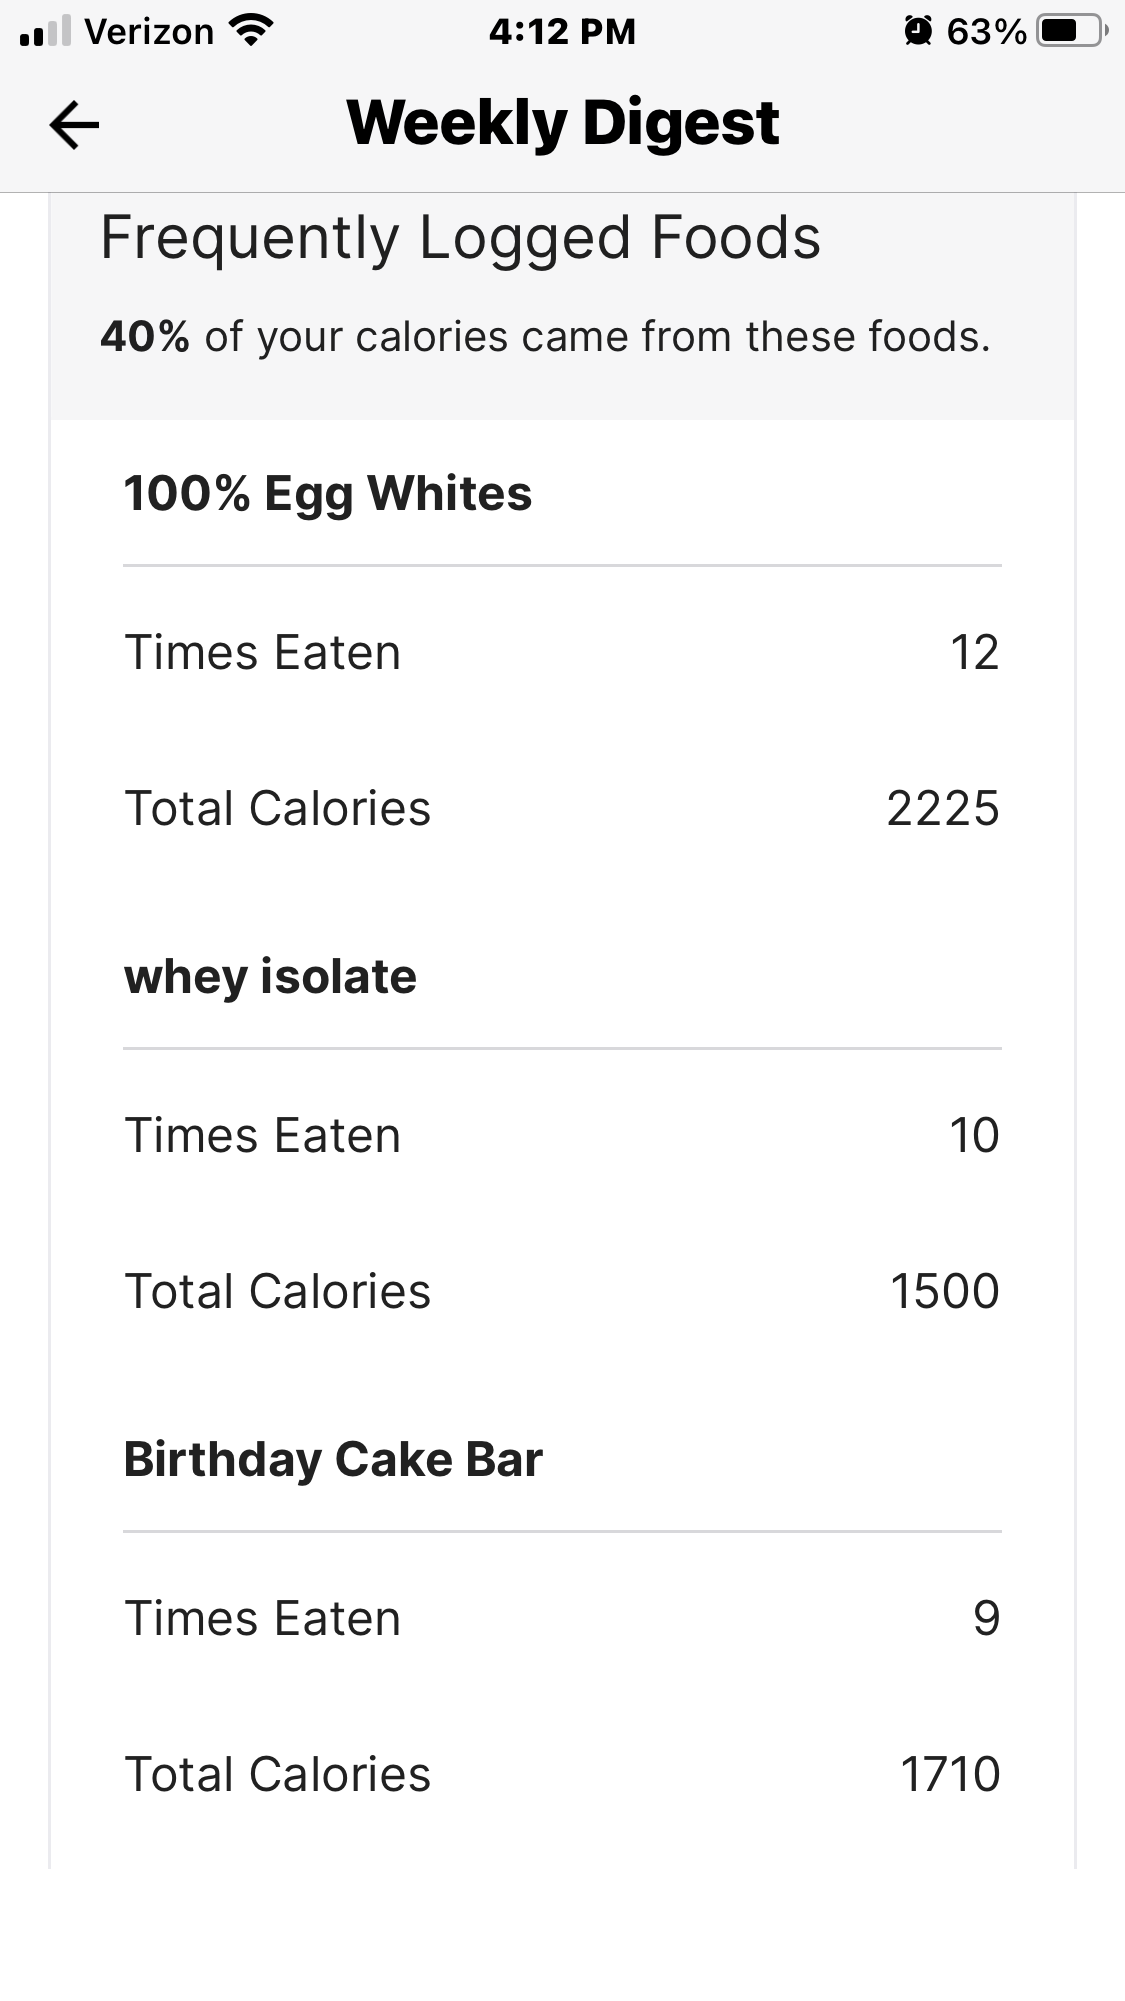Tap the Wi-Fi status icon
Image resolution: width=1125 pixels, height=2001 pixels.
click(x=251, y=32)
